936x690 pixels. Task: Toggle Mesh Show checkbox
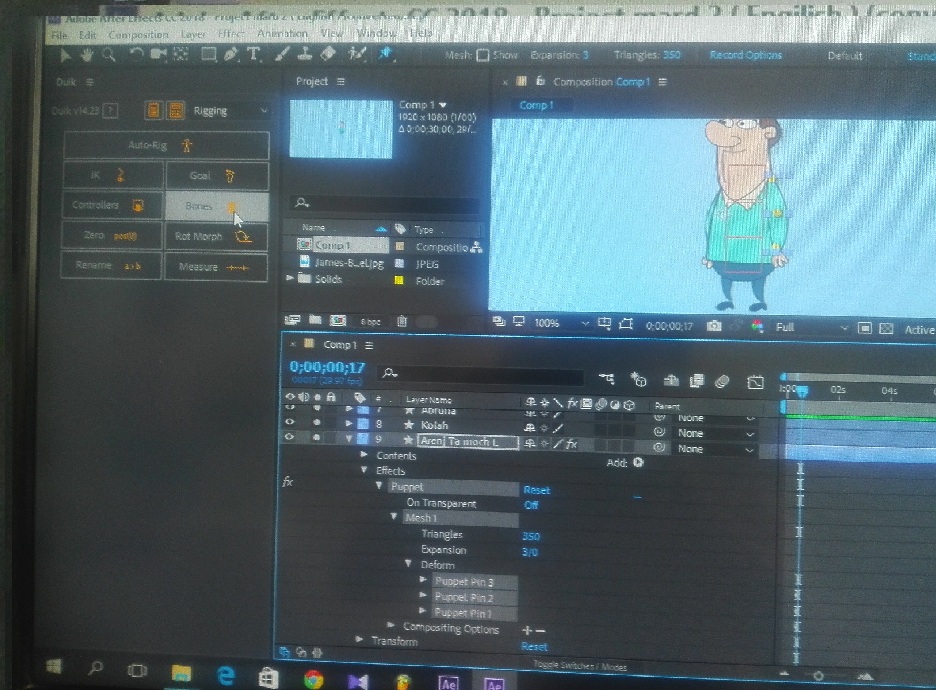point(483,55)
